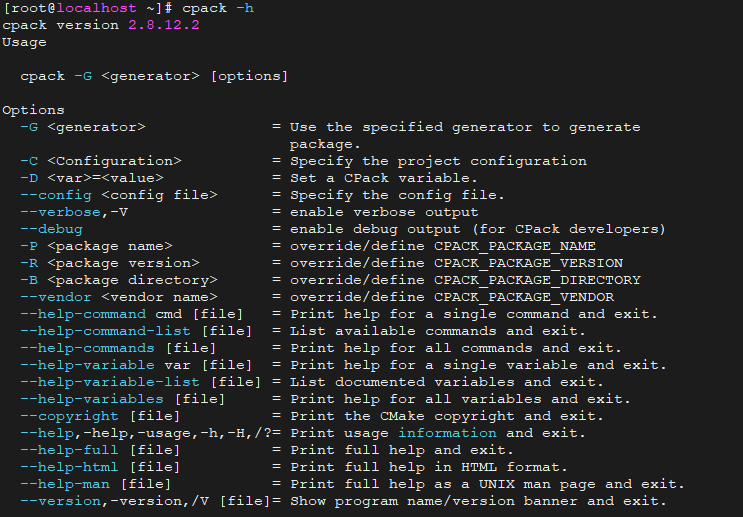The image size is (743, 517).
Task: Click the --help-html option
Action: 69,467
